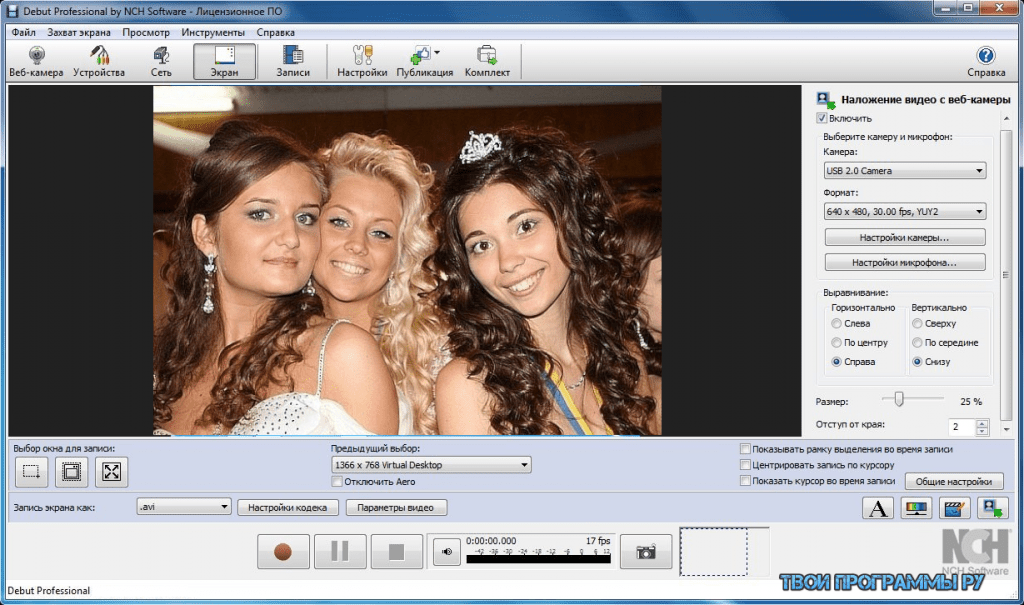This screenshot has height=605, width=1024.
Task: Open text caption tool (A icon)
Action: (x=877, y=509)
